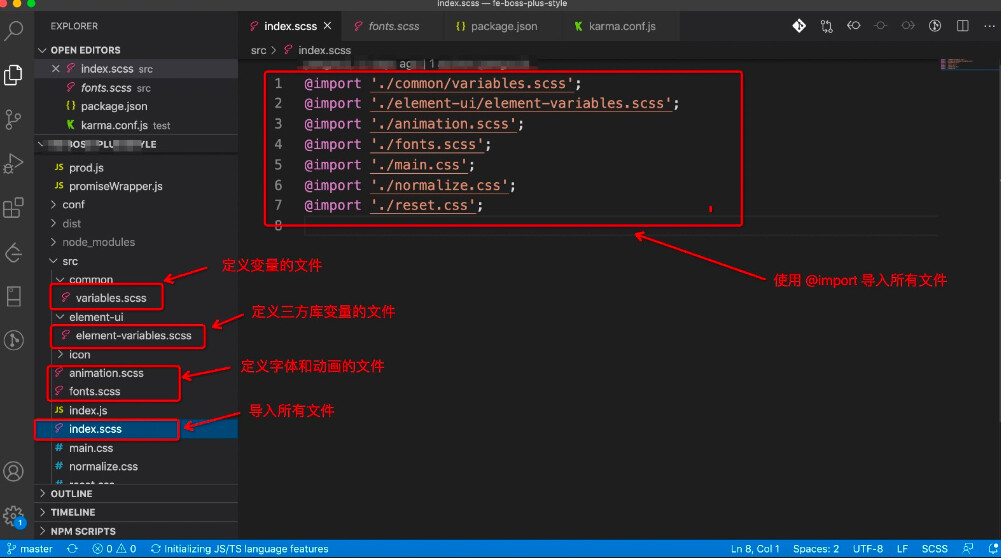Expand the node_modules folder
This screenshot has height=558, width=1001.
point(98,243)
